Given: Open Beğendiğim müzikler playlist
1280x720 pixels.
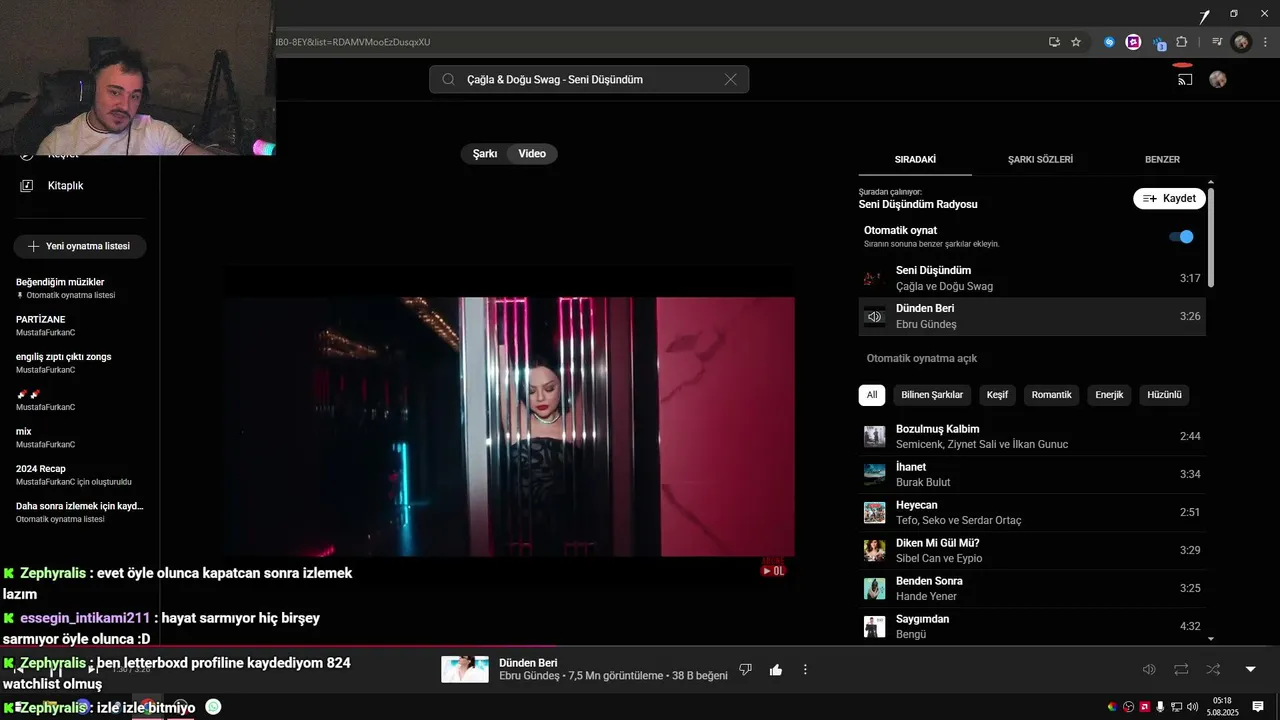Looking at the screenshot, I should (x=80, y=288).
